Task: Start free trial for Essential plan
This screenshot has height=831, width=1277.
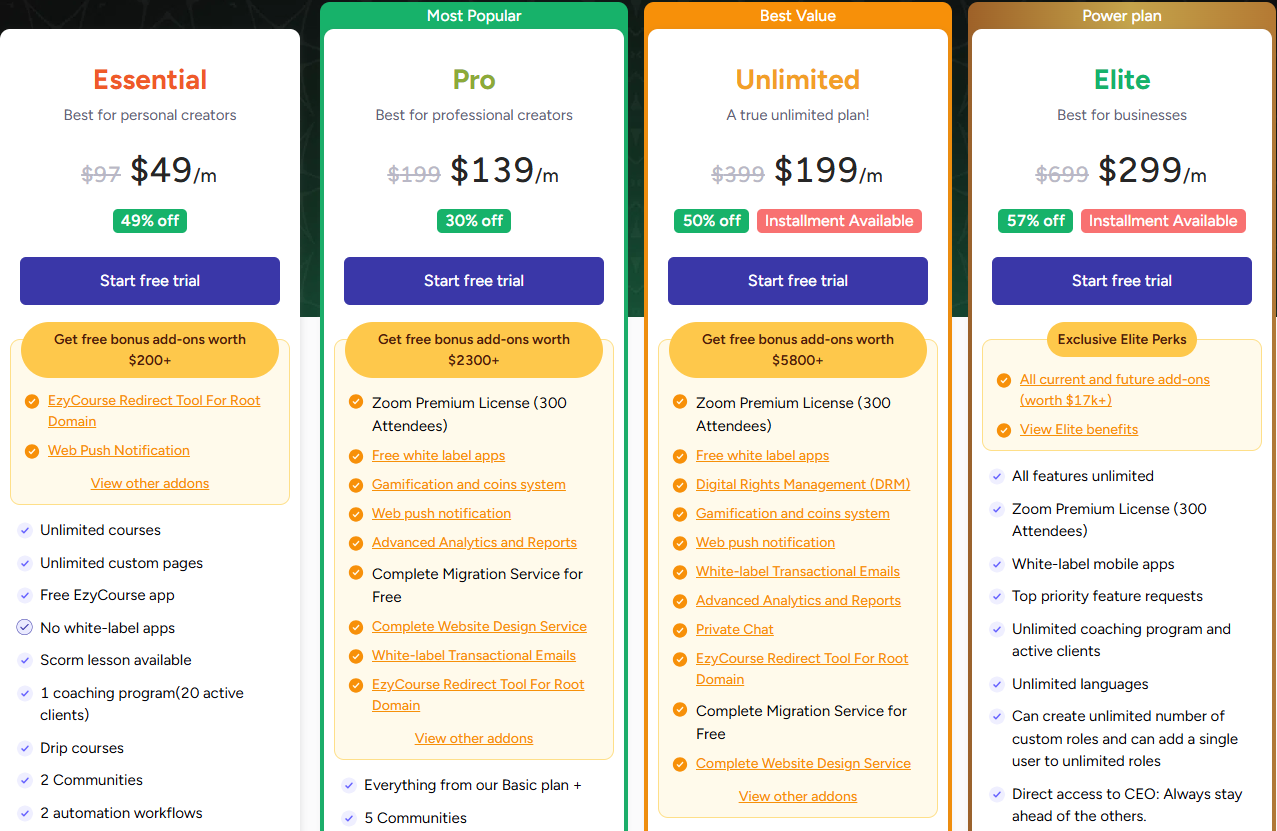Action: pyautogui.click(x=150, y=281)
